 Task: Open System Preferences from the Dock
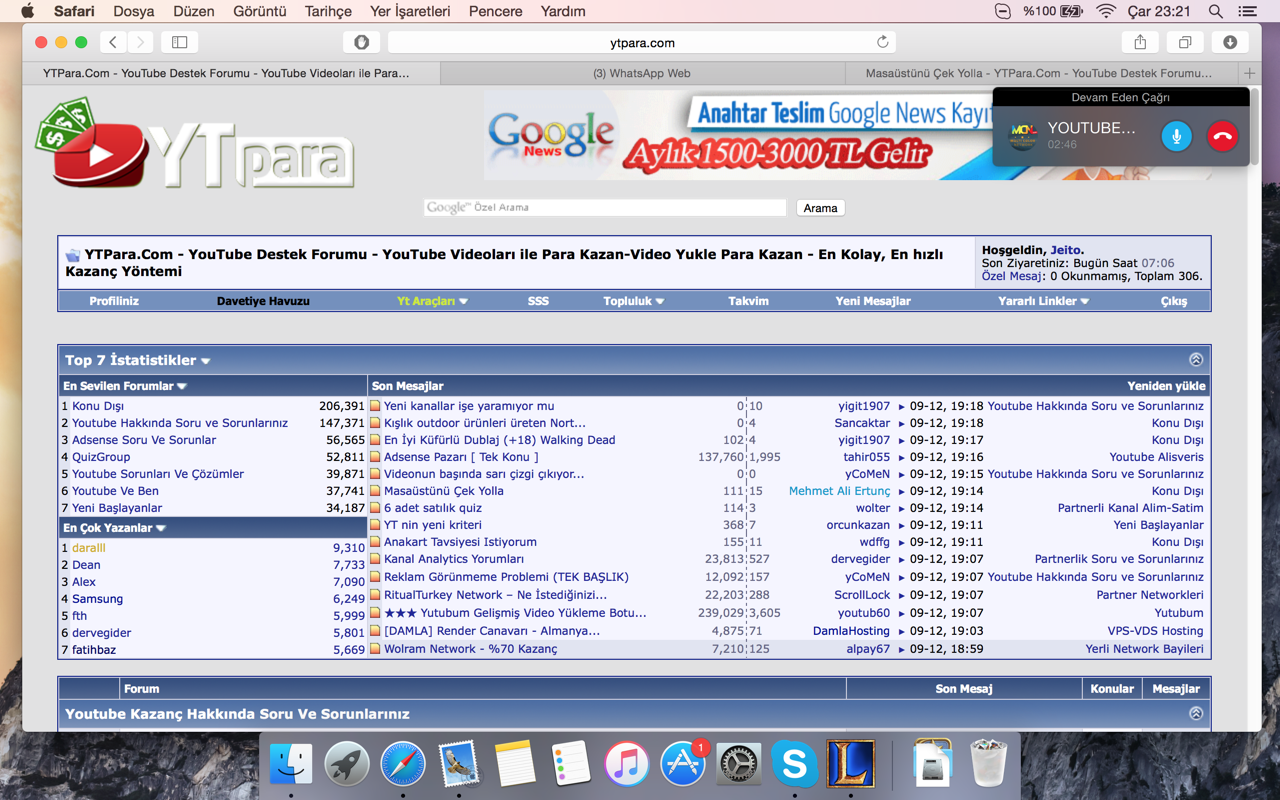[x=739, y=765]
